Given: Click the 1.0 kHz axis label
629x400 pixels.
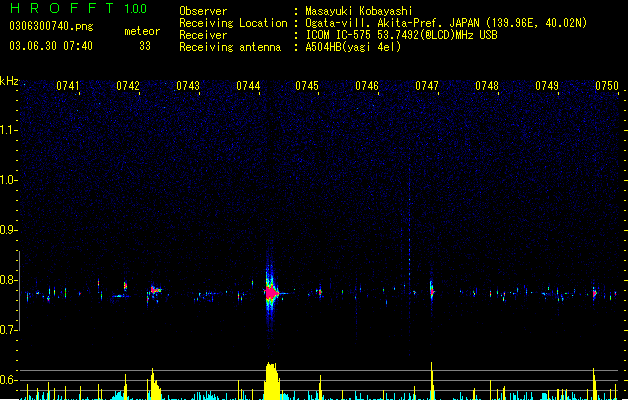Looking at the screenshot, I should (x=8, y=180).
